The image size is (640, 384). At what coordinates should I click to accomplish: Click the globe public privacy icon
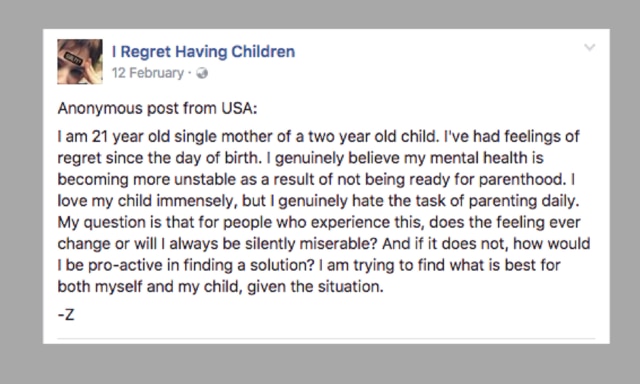click(202, 73)
